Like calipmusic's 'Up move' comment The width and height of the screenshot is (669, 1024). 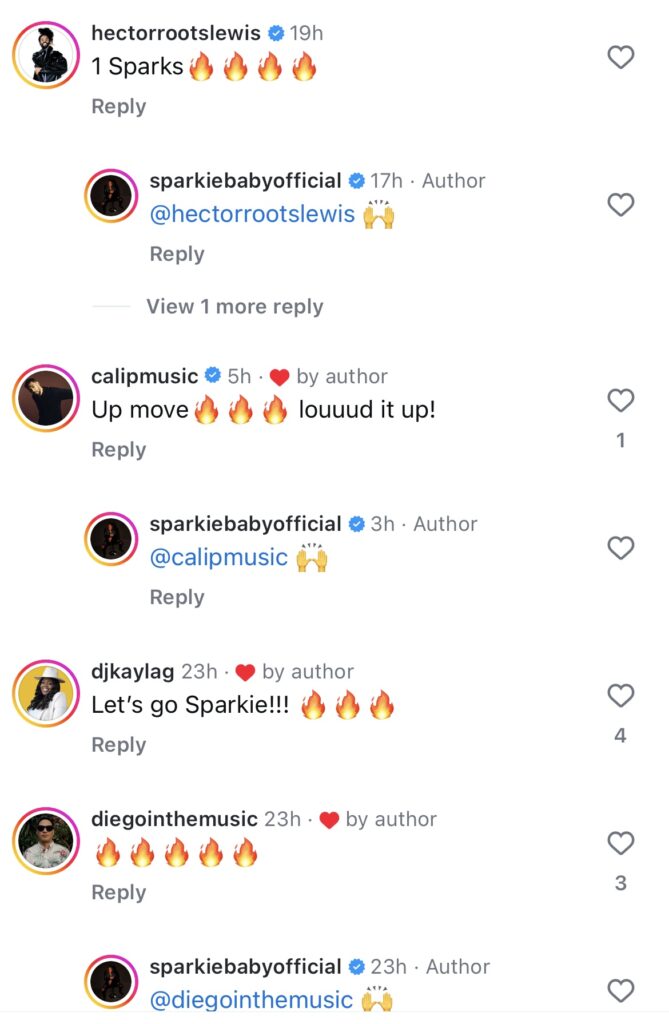click(621, 401)
